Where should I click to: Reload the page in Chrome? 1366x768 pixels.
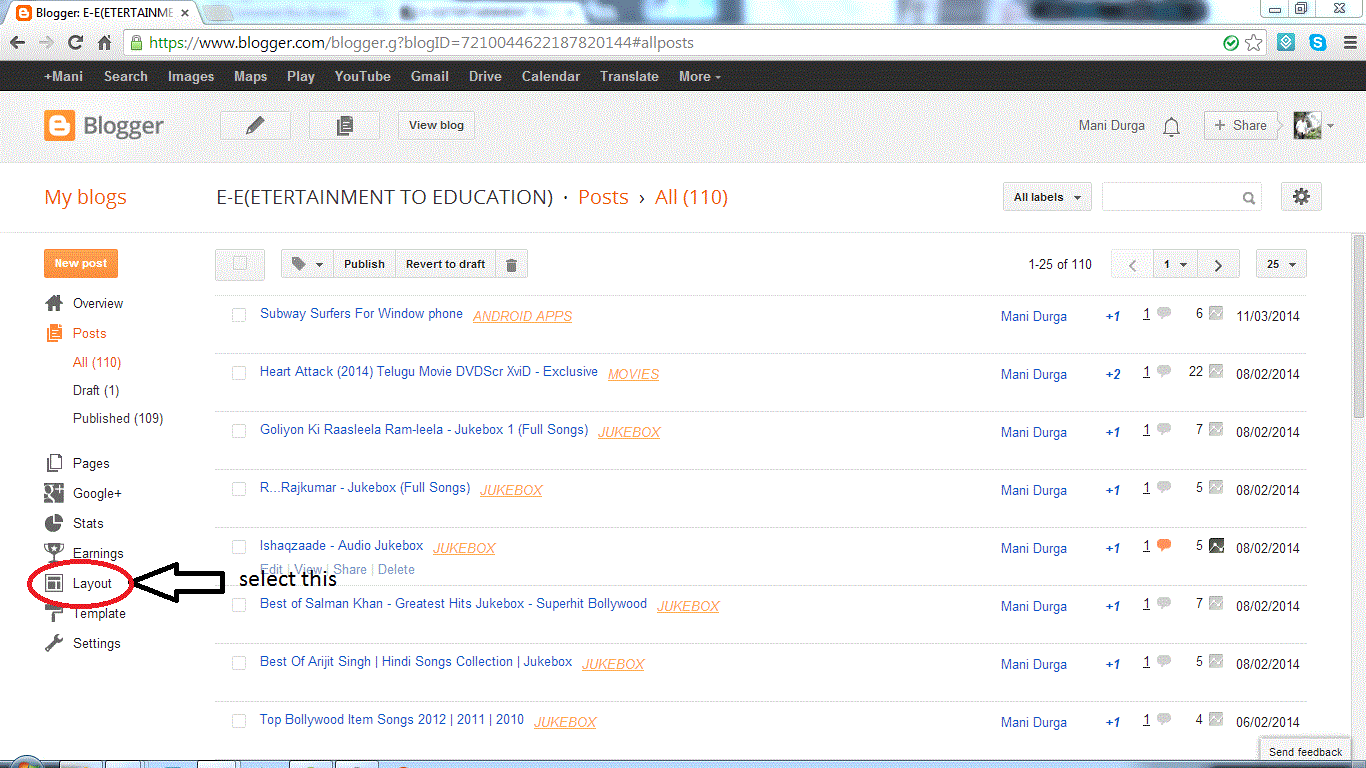point(75,43)
